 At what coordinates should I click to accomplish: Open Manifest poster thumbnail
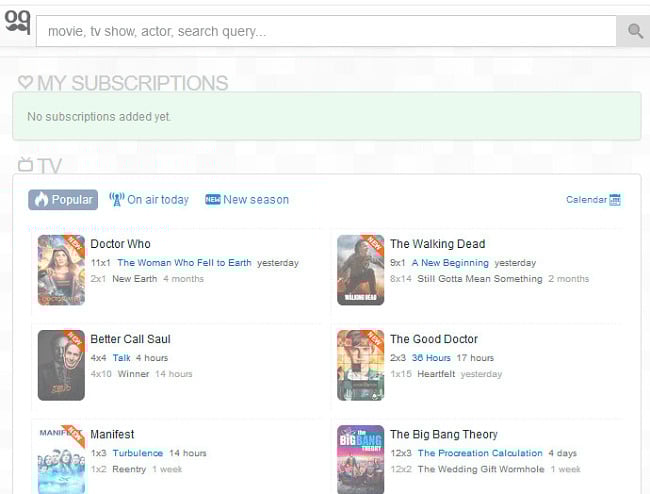click(x=61, y=459)
